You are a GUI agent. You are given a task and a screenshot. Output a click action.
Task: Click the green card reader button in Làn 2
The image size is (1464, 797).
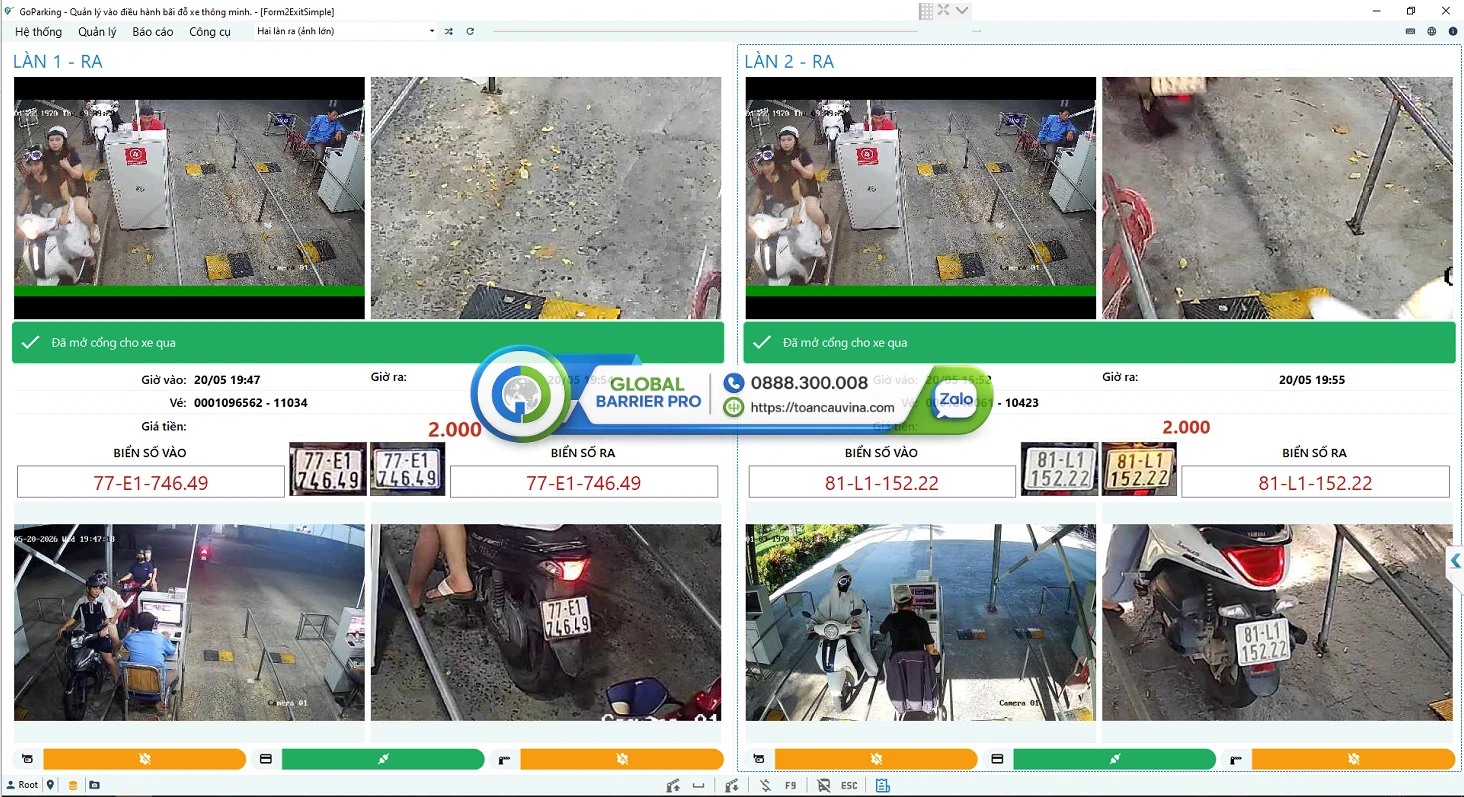point(1115,759)
